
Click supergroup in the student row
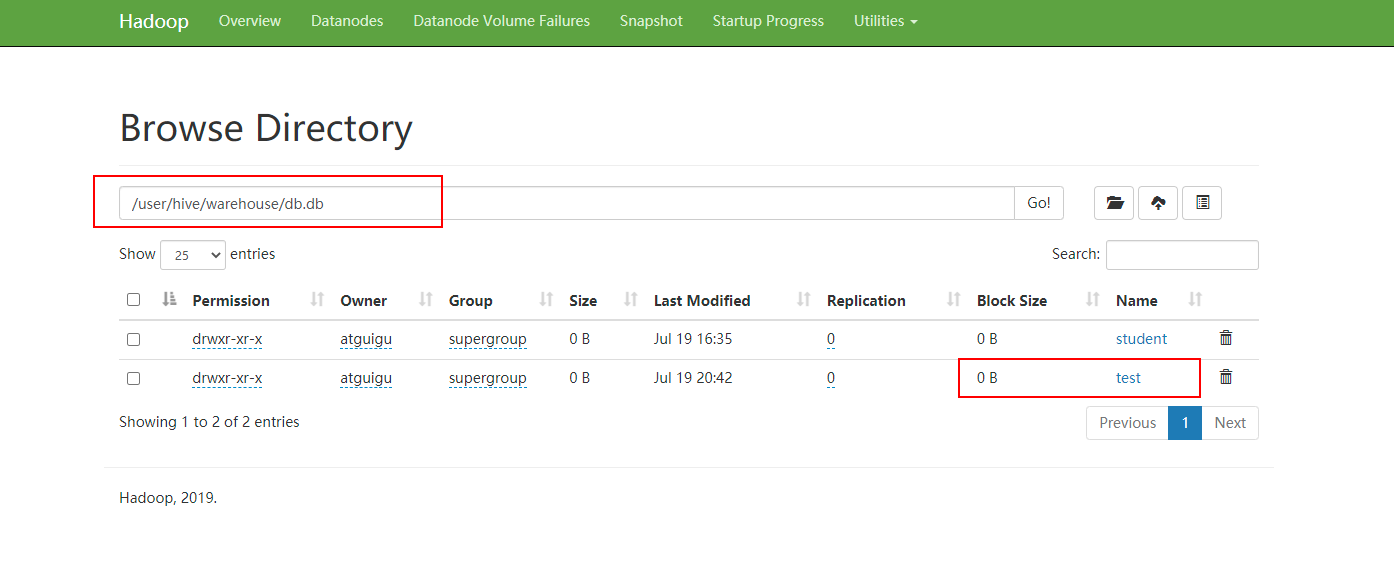(x=488, y=339)
